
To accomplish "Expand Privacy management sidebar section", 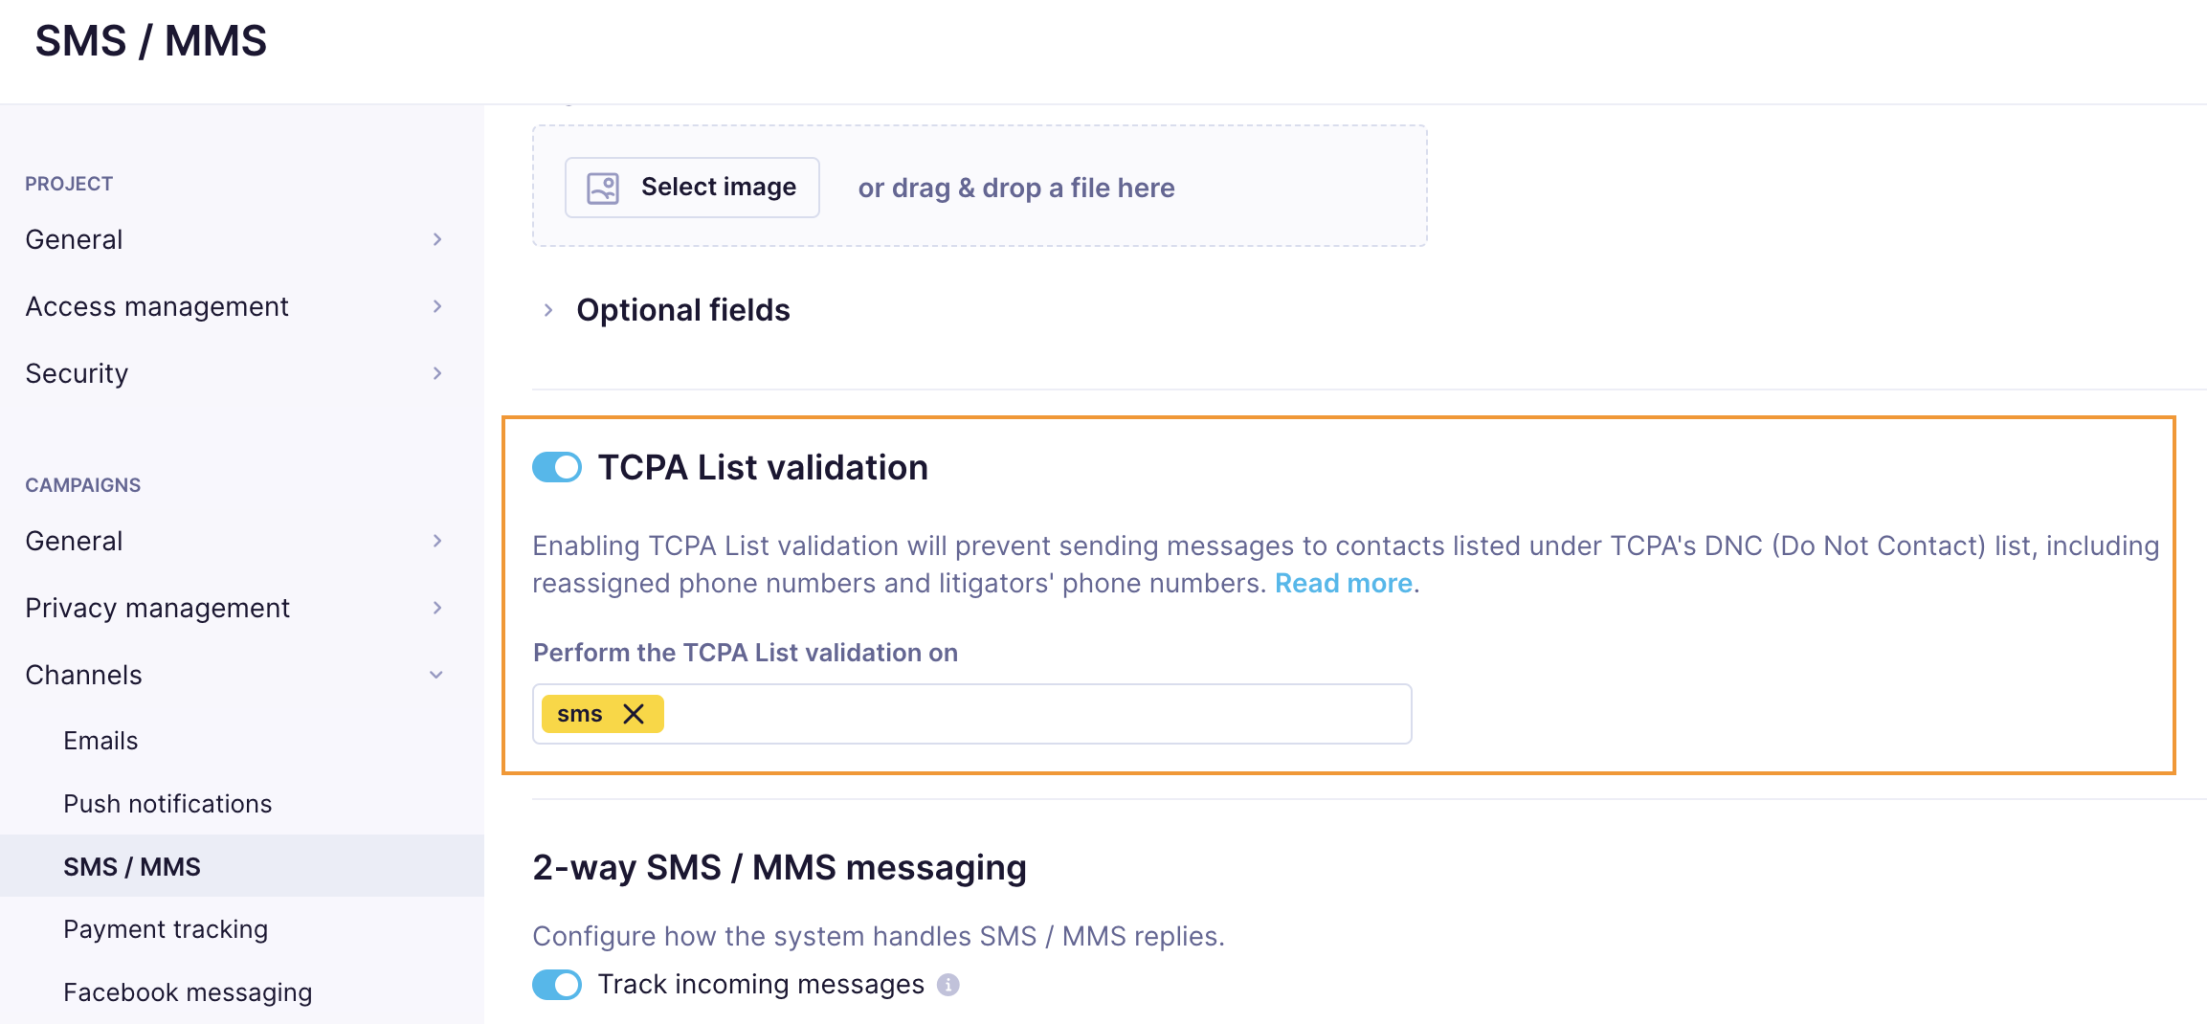I will point(437,608).
